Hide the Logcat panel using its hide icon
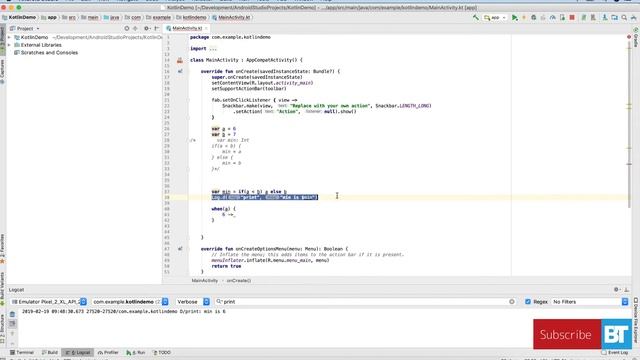This screenshot has width=640, height=360. [x=627, y=289]
